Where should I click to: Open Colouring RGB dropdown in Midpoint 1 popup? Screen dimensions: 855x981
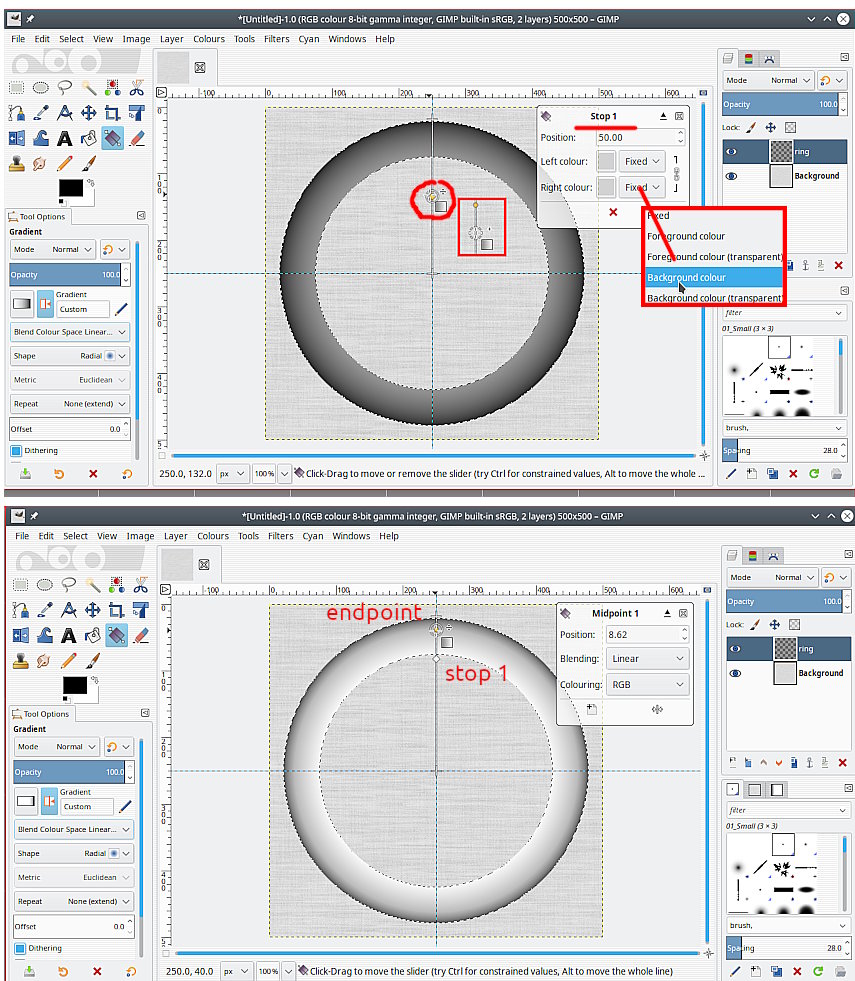[647, 684]
